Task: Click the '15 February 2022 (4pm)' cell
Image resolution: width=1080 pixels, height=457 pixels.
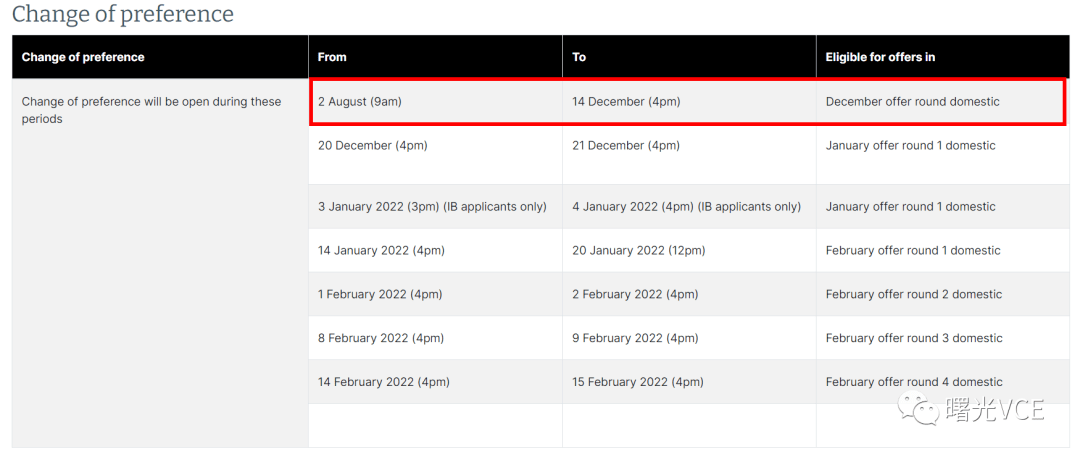Action: (689, 382)
